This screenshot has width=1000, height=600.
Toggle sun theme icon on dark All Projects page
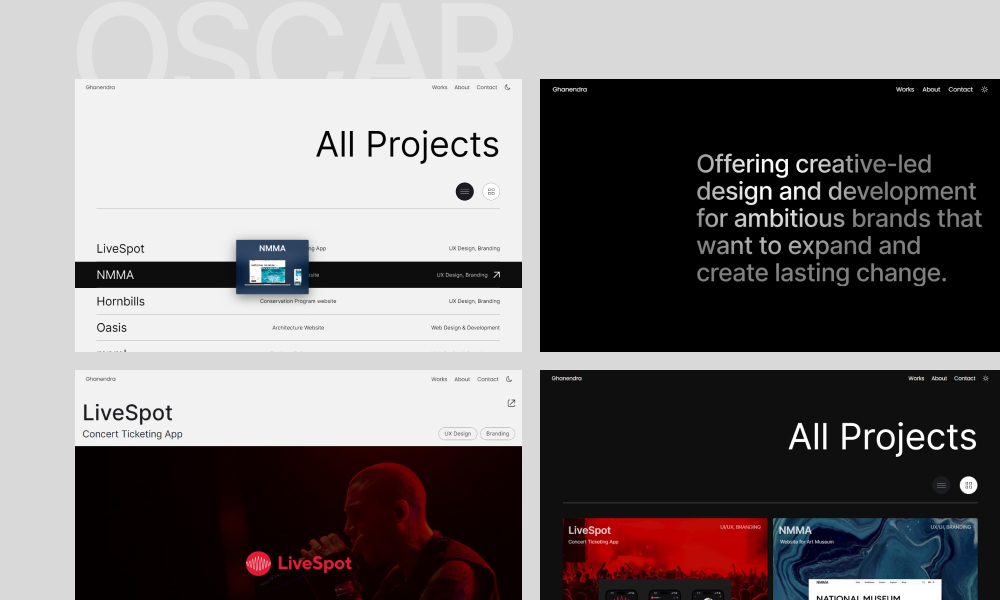(x=986, y=379)
